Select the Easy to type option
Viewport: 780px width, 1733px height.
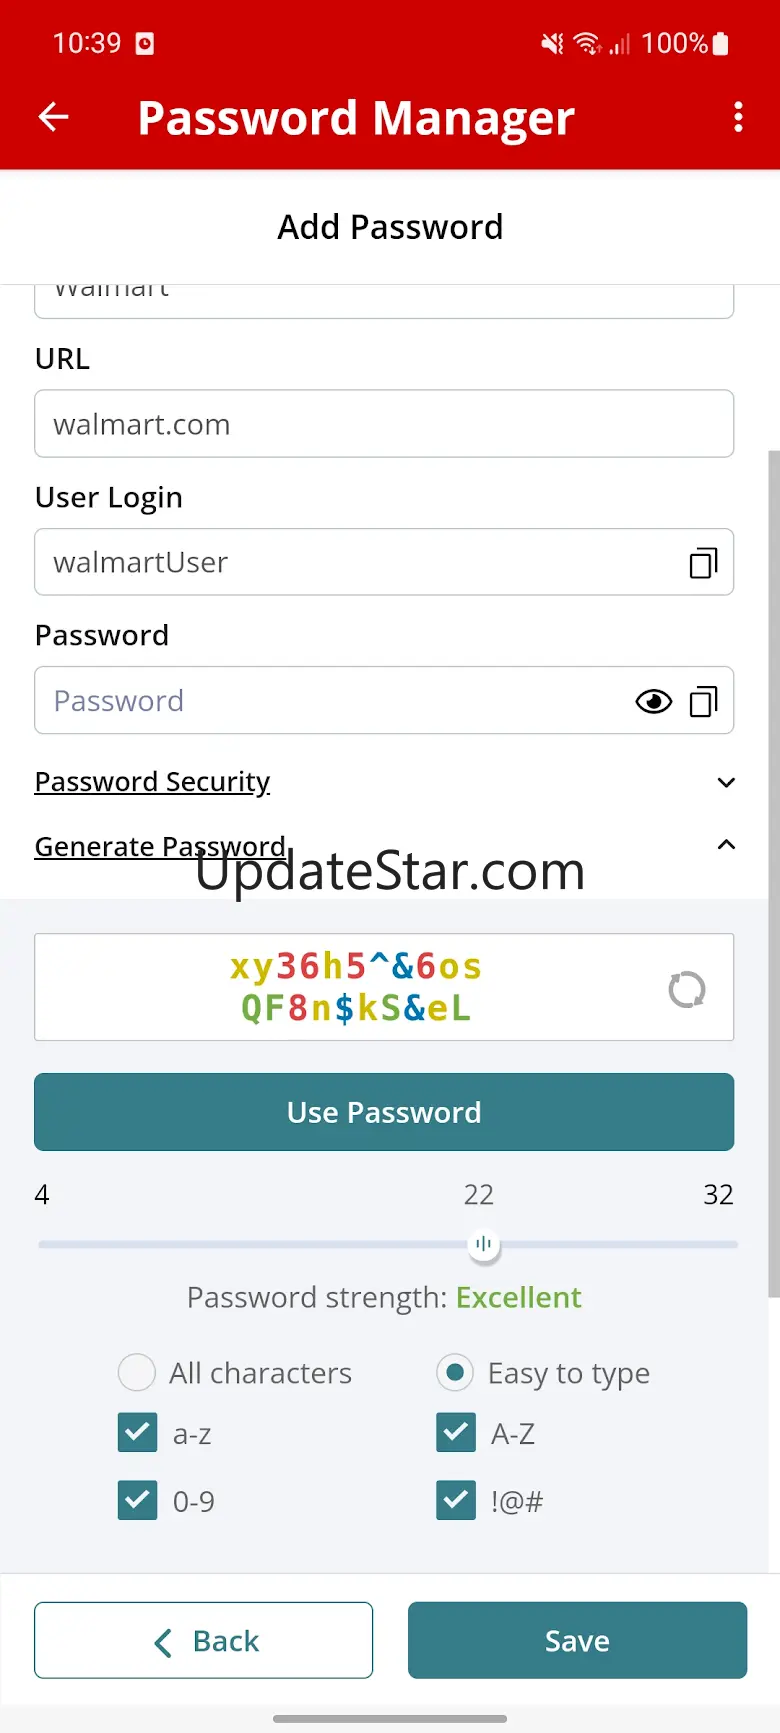[x=455, y=1373]
